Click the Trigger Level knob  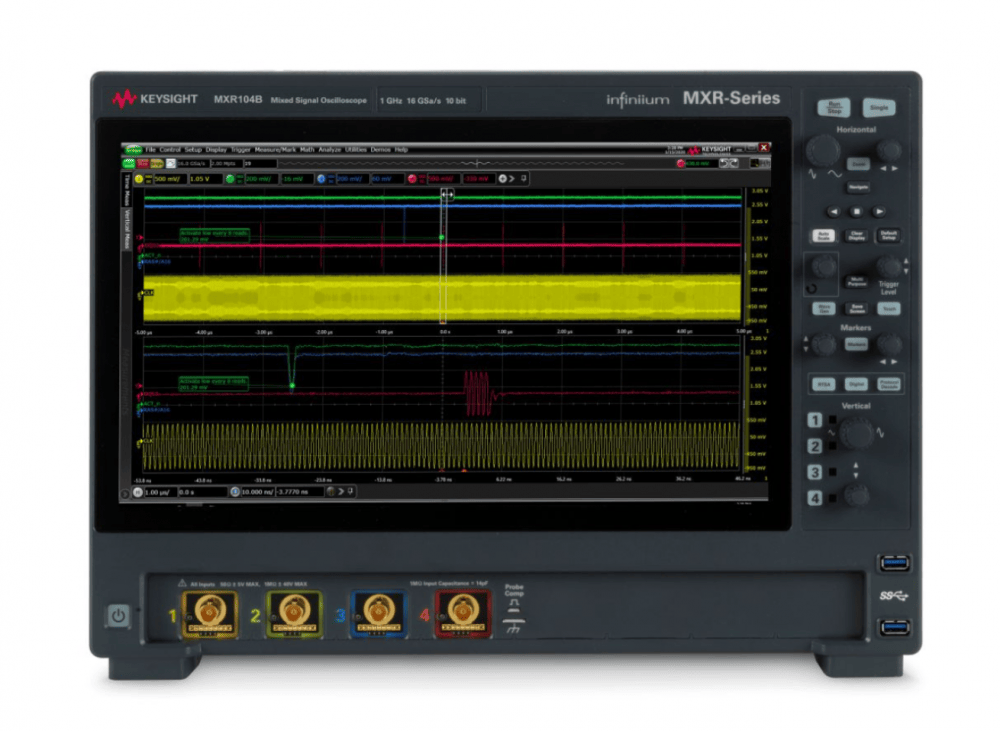pos(888,267)
